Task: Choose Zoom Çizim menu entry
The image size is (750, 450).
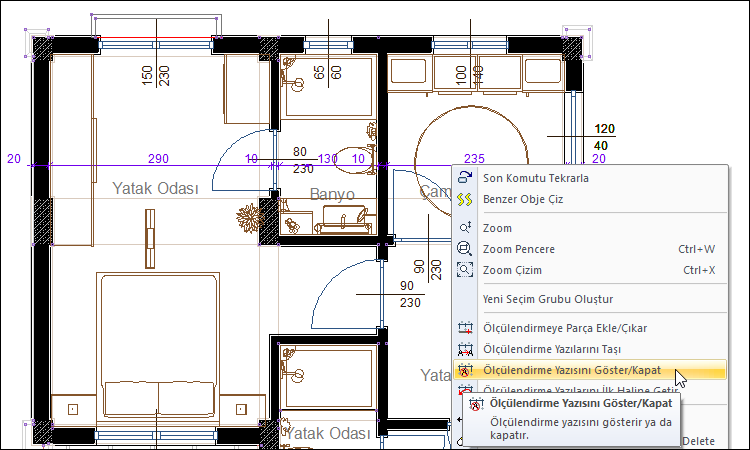Action: [590, 270]
